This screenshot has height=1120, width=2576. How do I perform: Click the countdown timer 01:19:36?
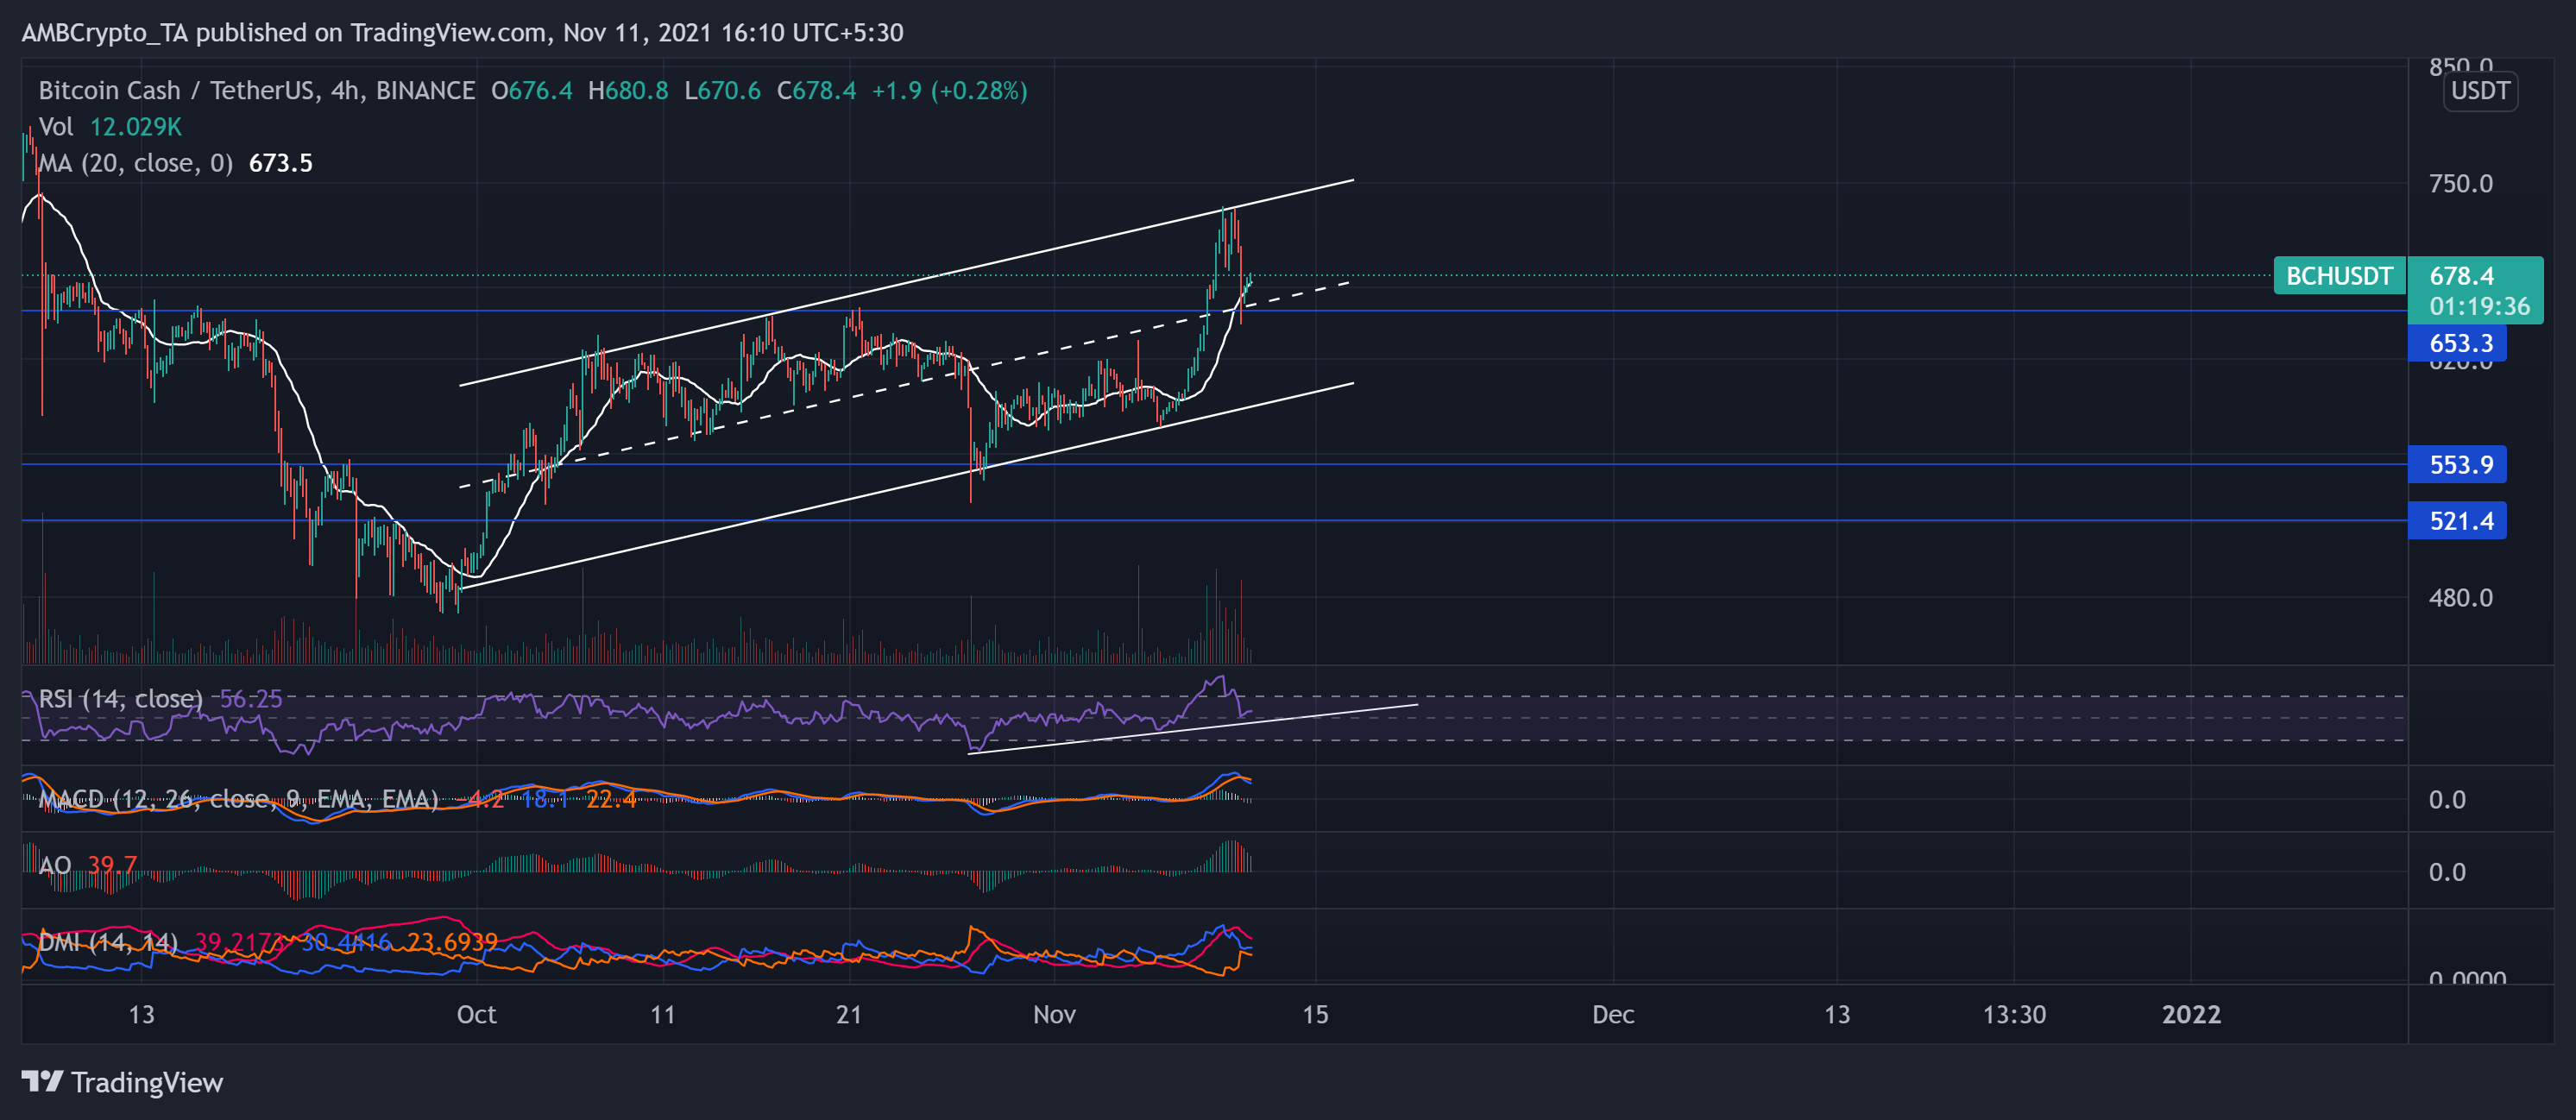tap(2479, 306)
